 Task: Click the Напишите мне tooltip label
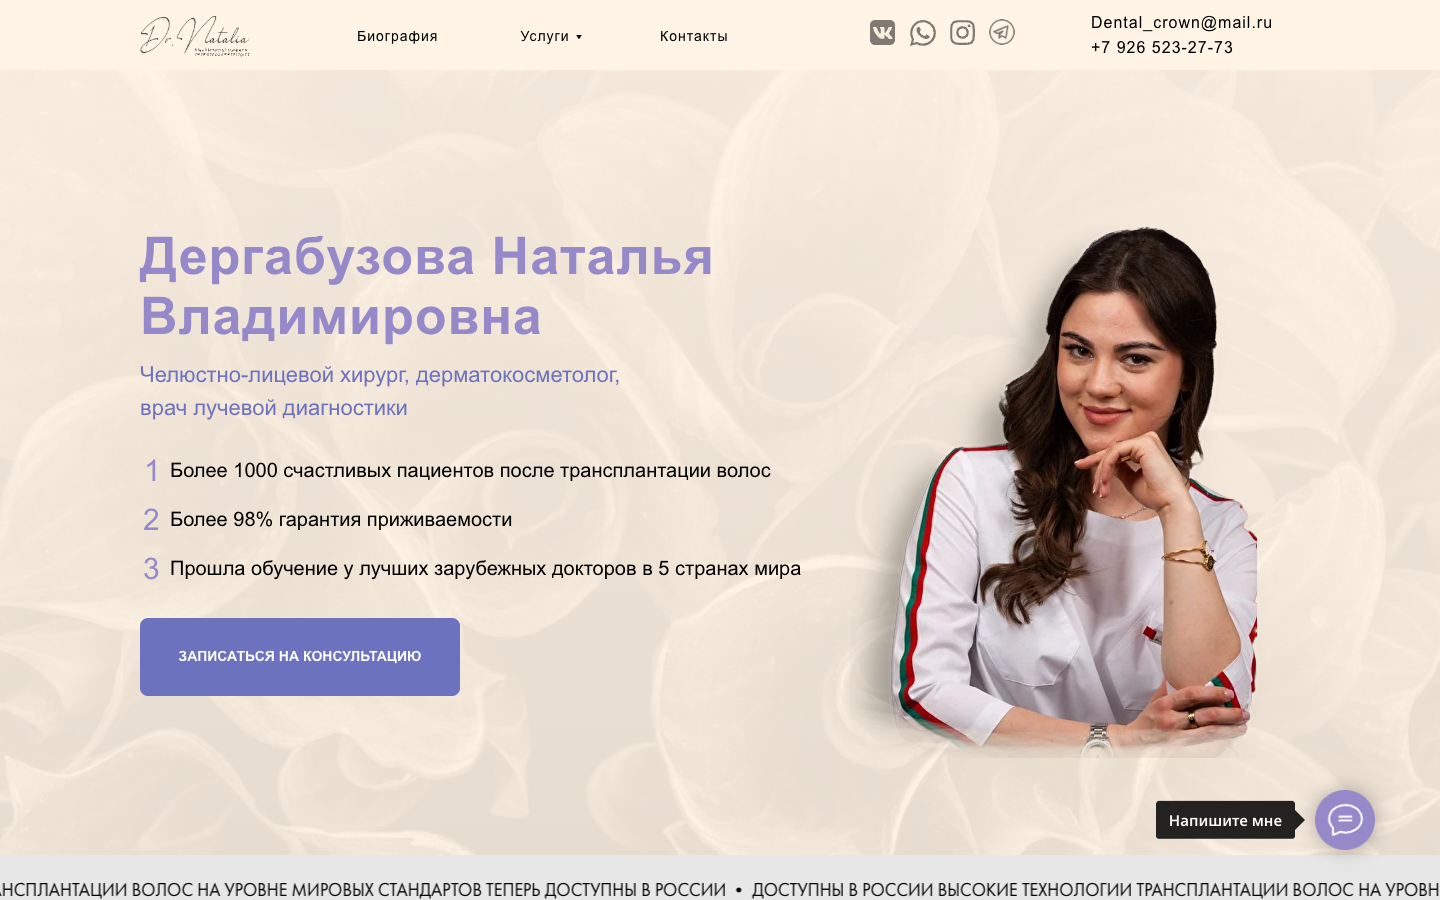tap(1225, 820)
